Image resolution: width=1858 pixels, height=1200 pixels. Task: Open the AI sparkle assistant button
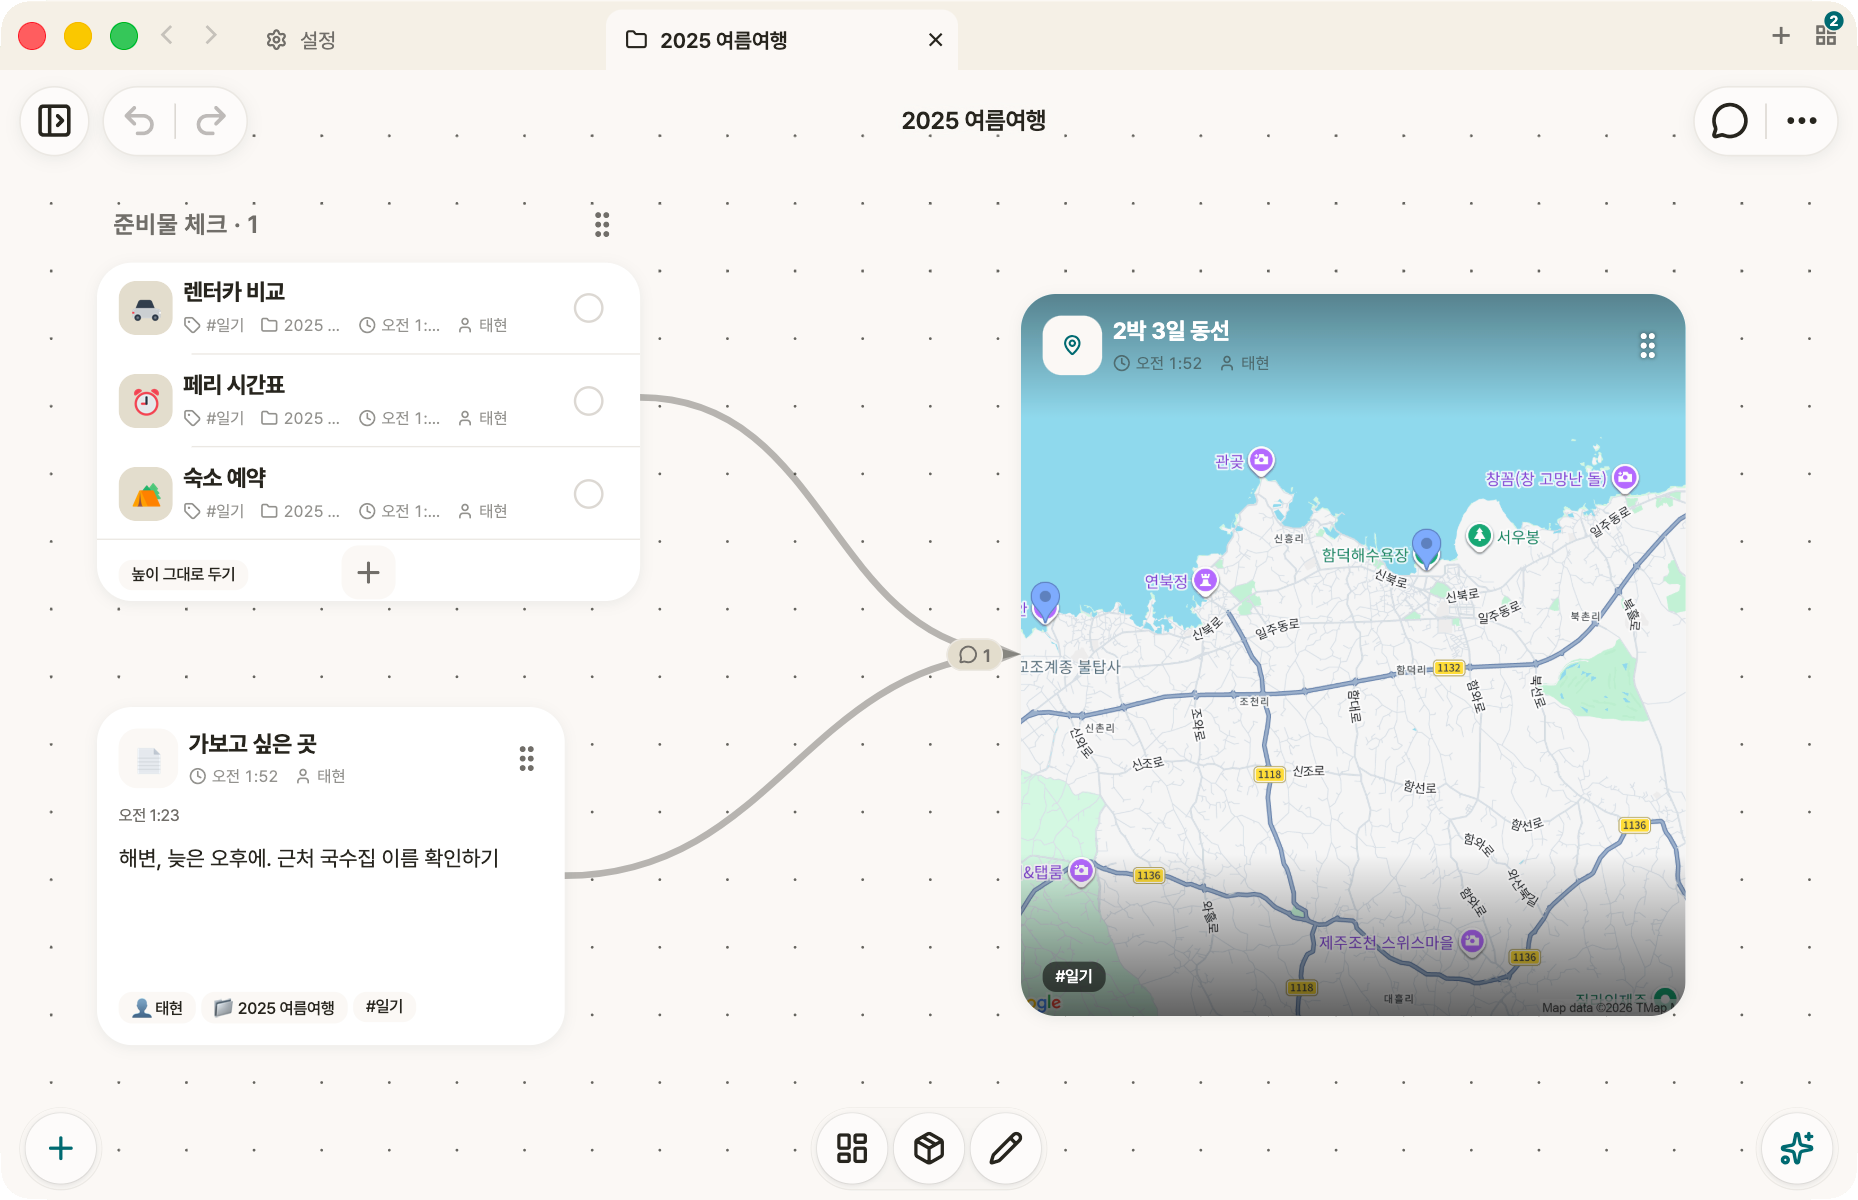pos(1797,1148)
